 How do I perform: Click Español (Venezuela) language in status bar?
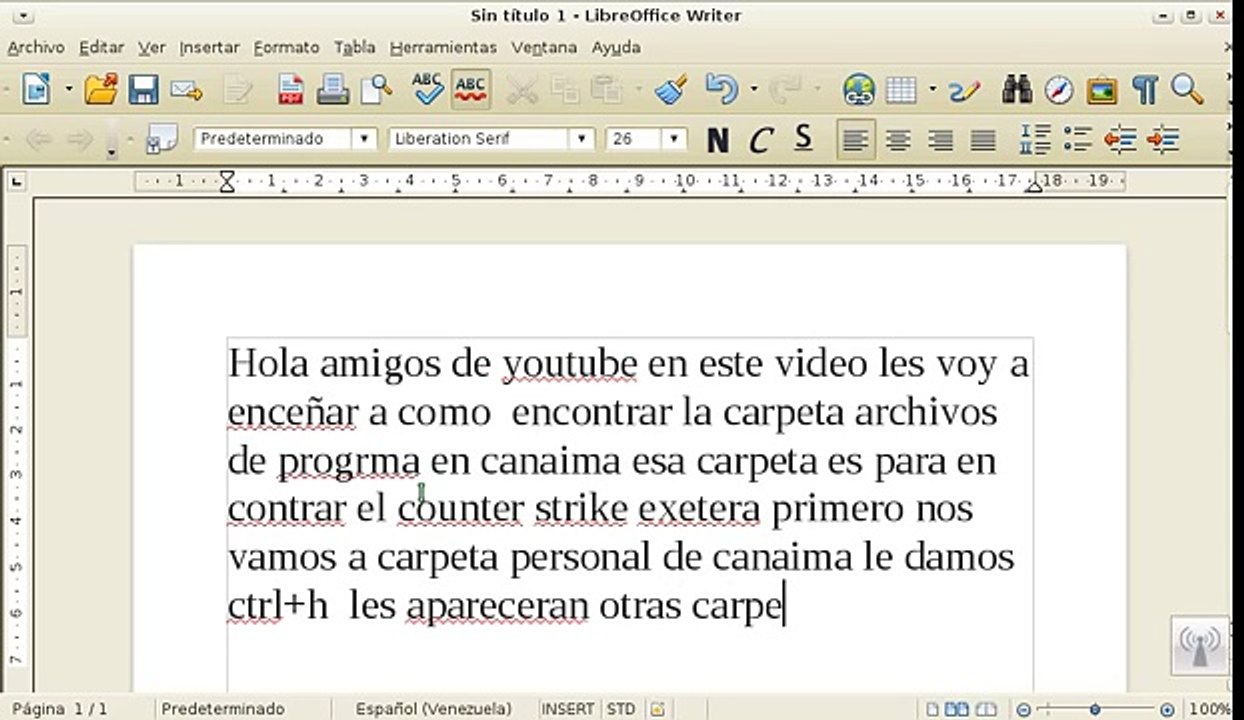click(x=434, y=709)
